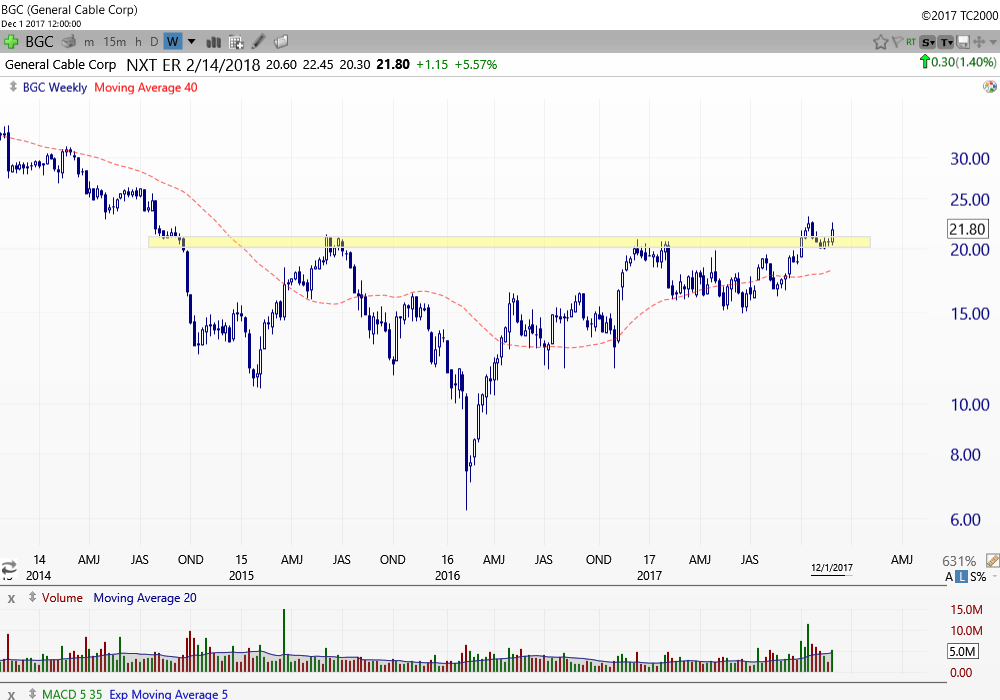Click the Volume indicator label
1000x700 pixels.
click(x=62, y=598)
